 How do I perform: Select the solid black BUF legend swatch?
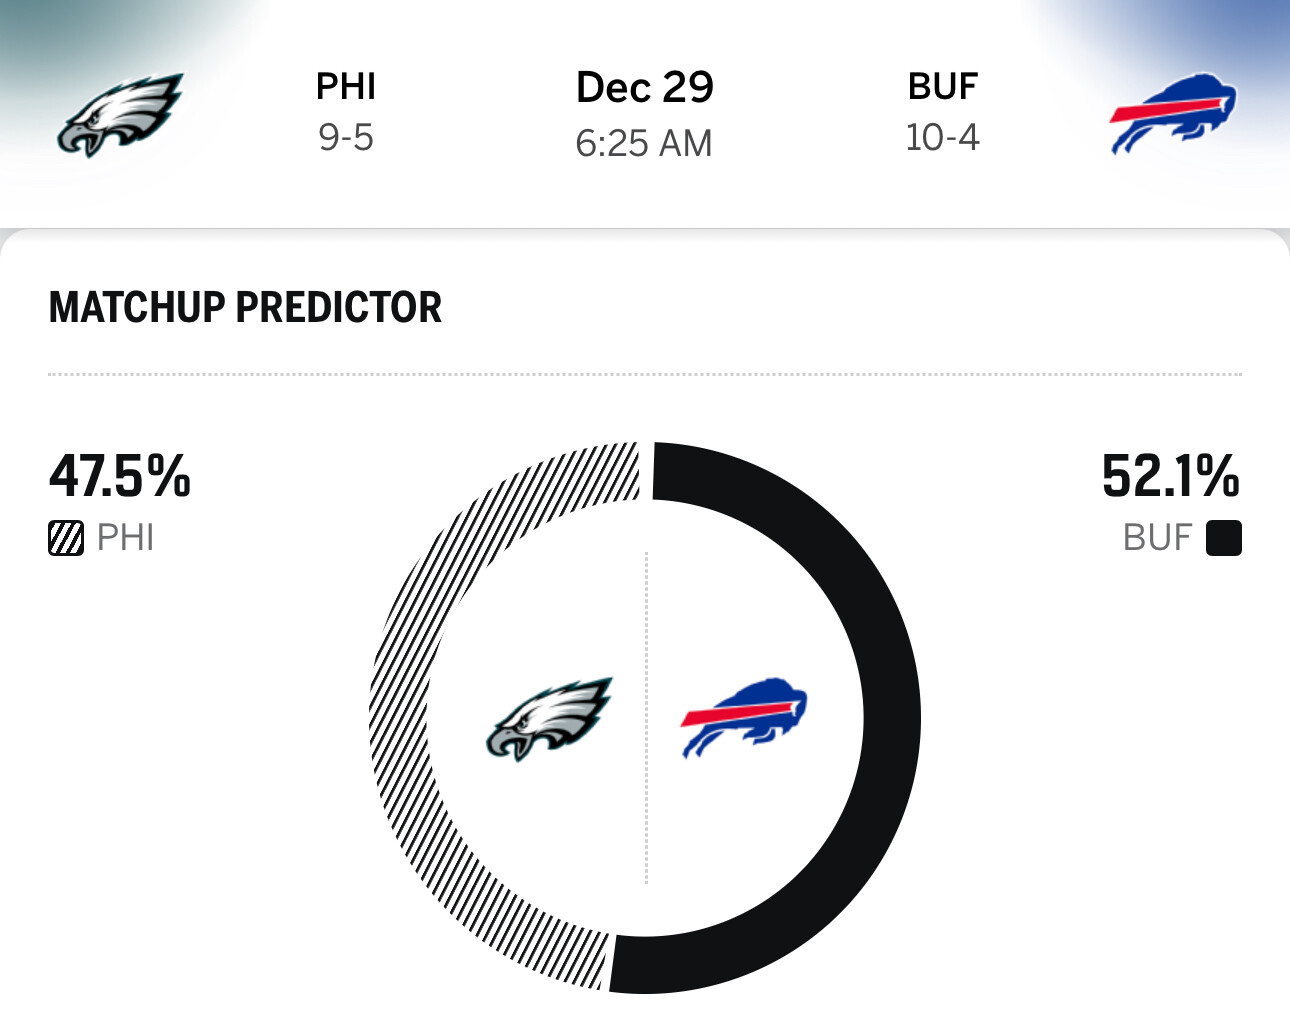pos(1223,538)
